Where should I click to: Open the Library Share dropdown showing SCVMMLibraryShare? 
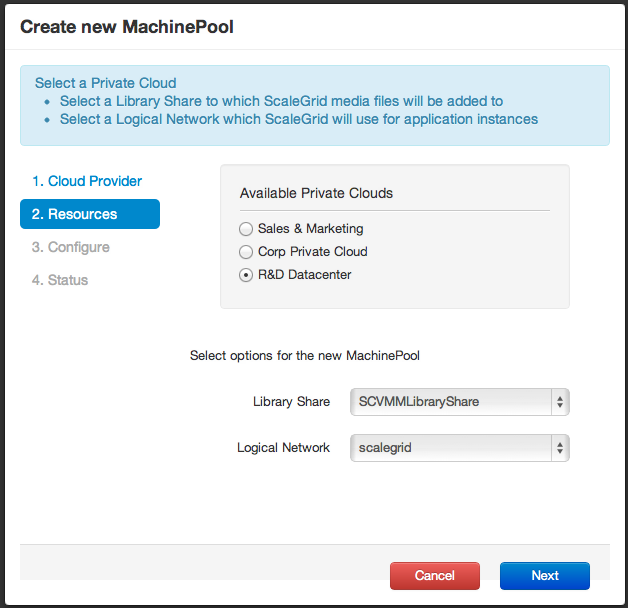click(x=450, y=402)
